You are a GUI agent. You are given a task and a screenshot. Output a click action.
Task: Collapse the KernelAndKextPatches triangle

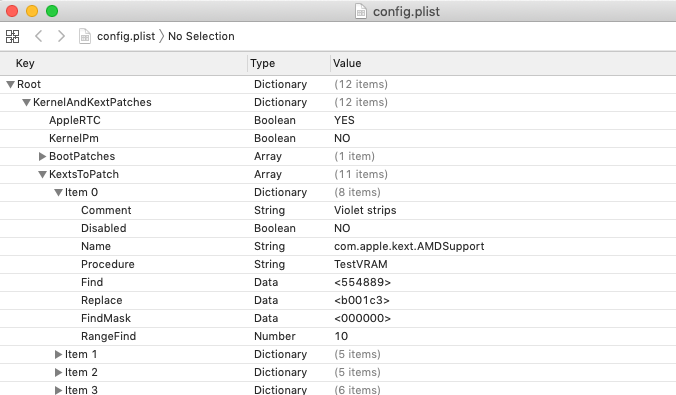tap(26, 103)
